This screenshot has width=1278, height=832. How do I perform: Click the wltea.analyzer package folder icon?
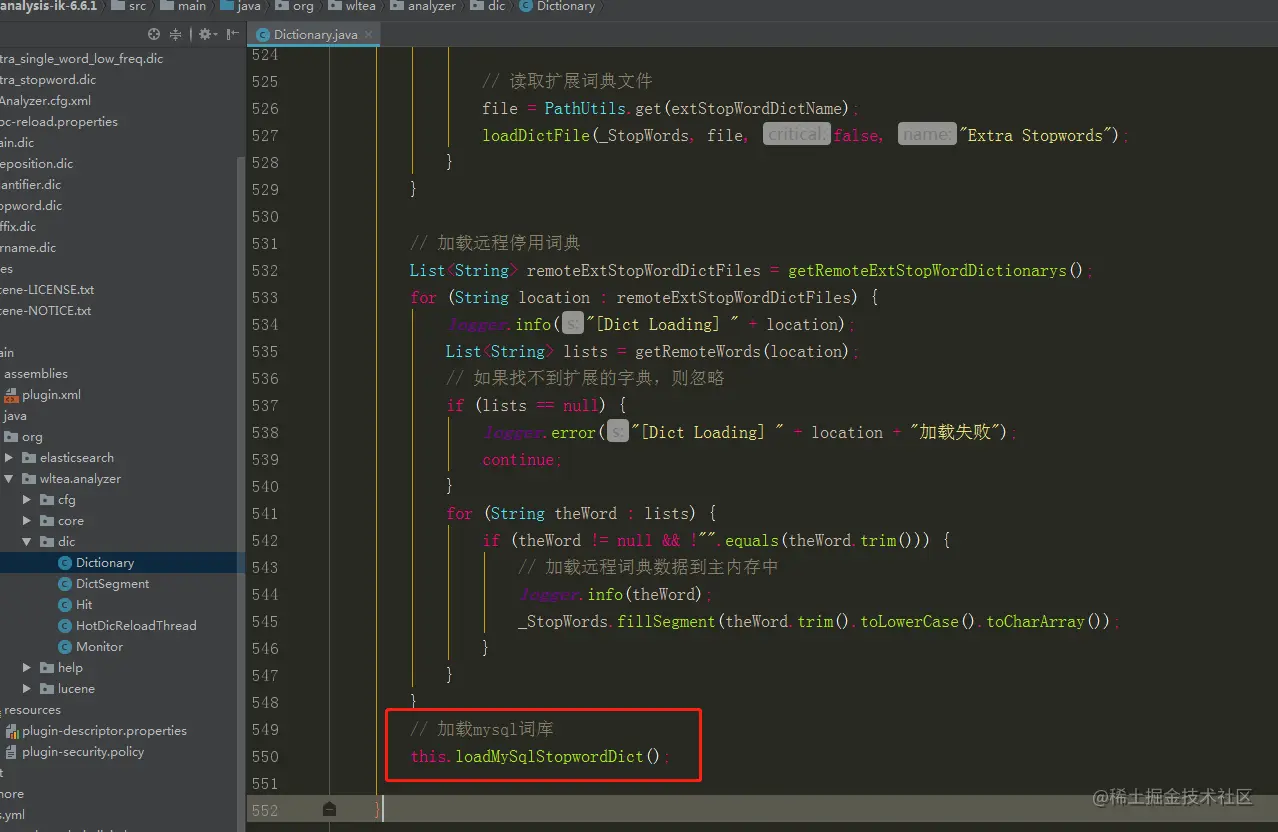29,479
